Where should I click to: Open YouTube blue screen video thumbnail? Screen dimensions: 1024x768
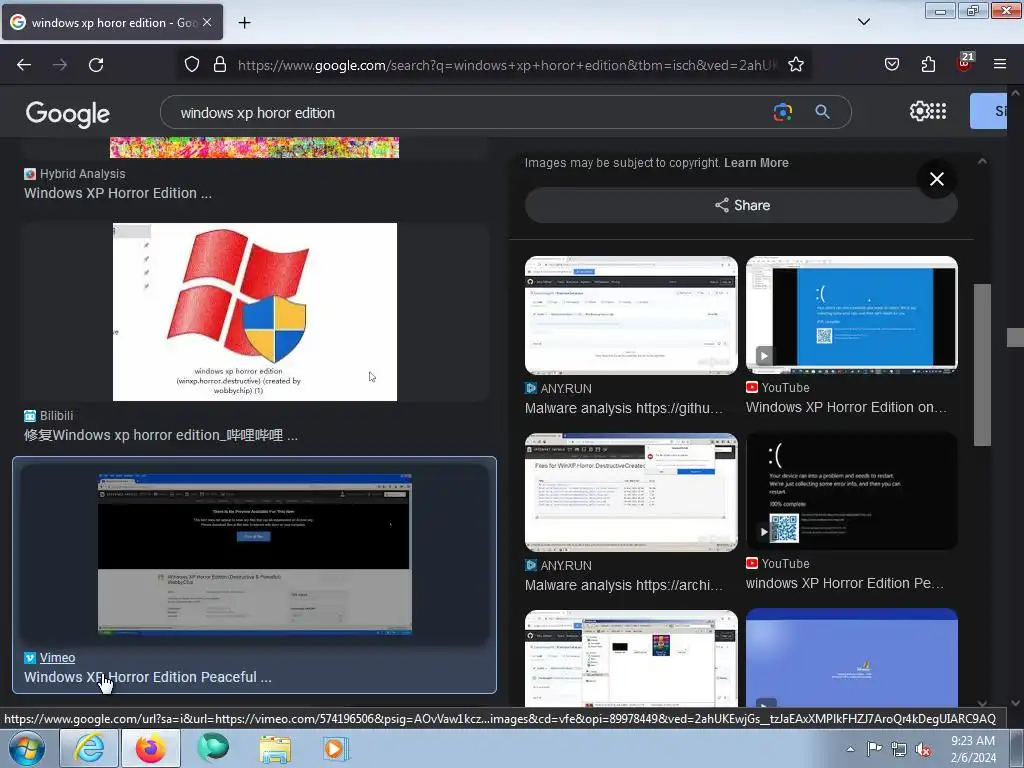pyautogui.click(x=852, y=314)
